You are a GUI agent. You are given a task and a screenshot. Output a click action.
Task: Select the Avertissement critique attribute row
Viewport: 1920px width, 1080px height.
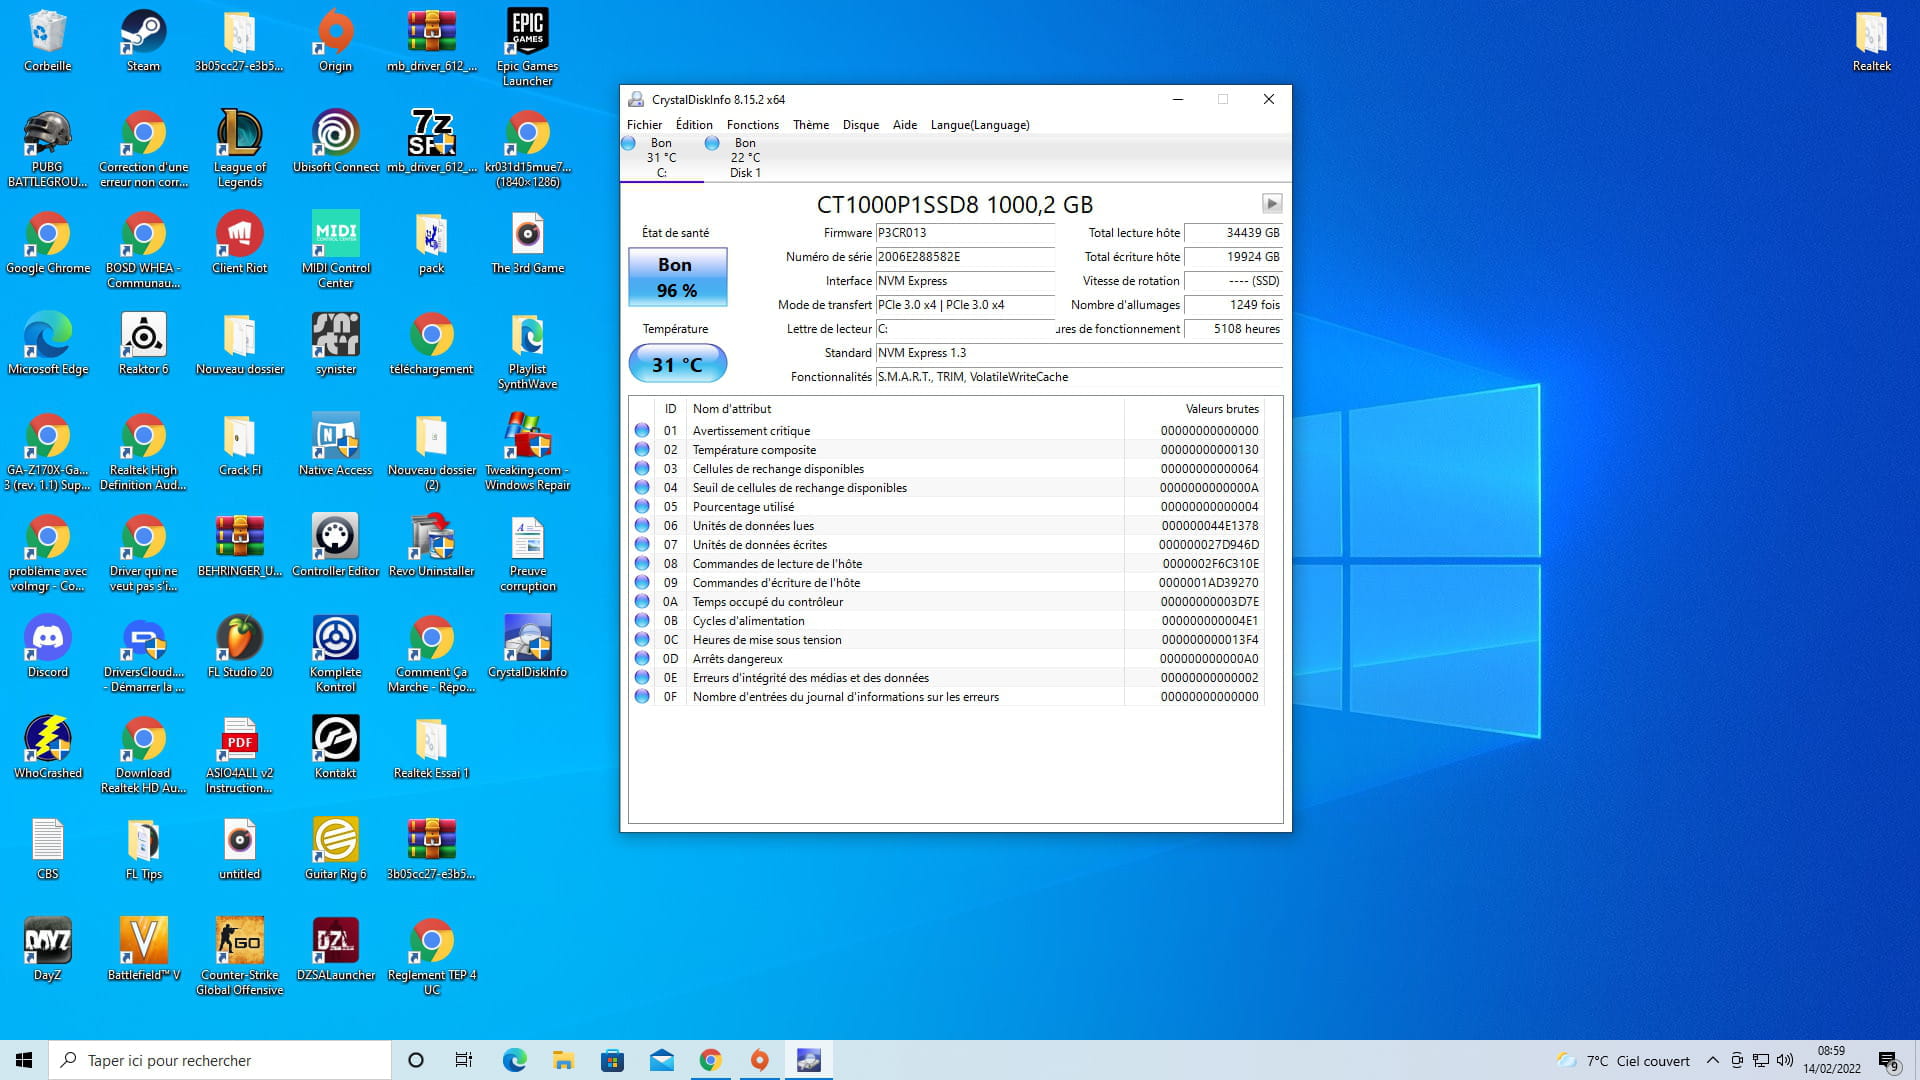(947, 431)
